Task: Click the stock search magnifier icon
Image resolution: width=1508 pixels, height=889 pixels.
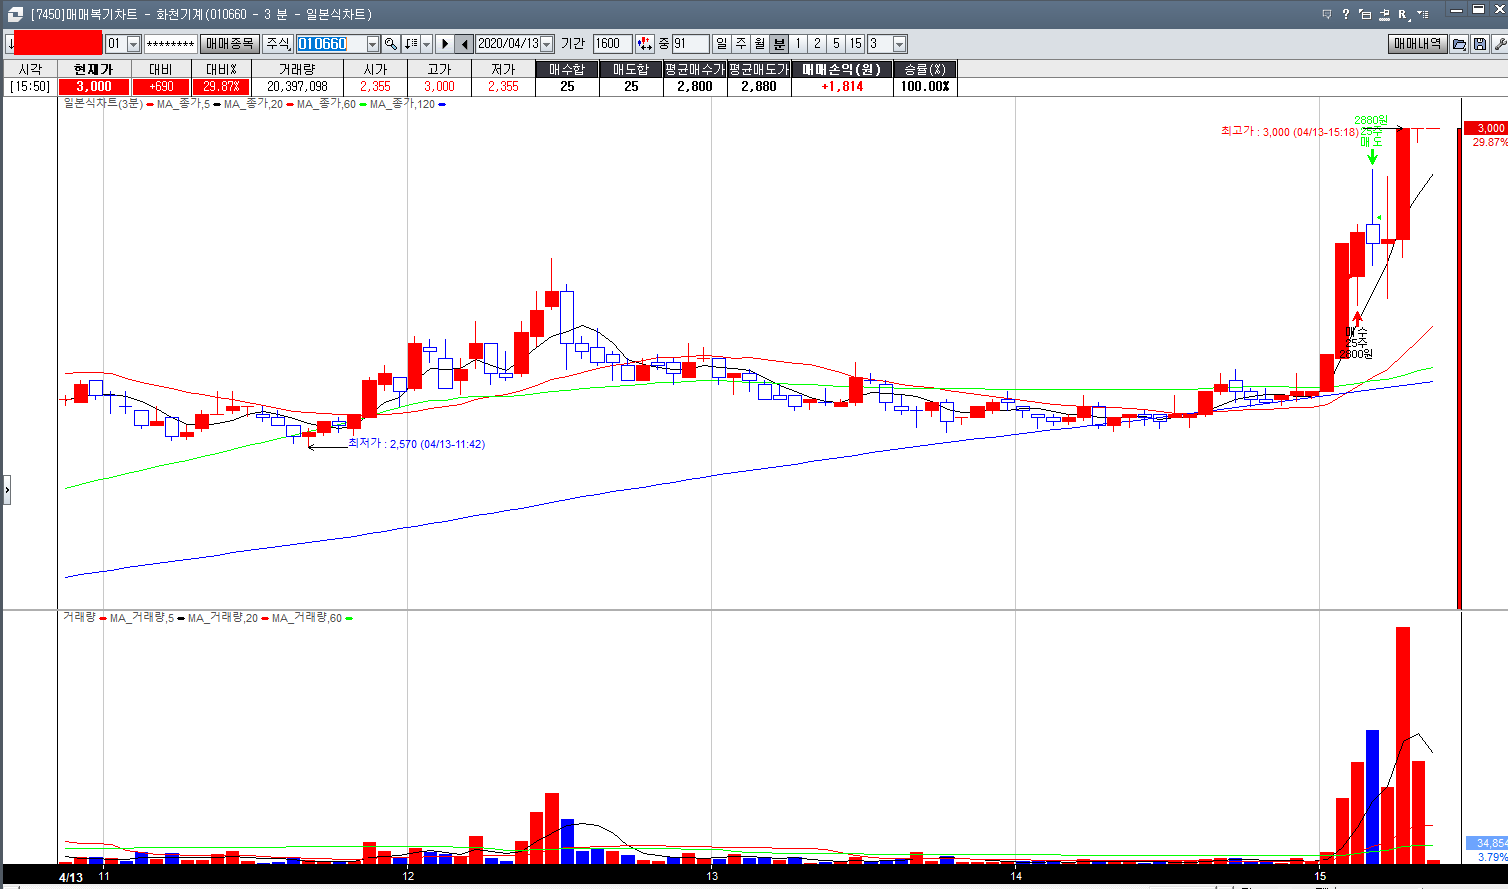Action: (x=391, y=44)
